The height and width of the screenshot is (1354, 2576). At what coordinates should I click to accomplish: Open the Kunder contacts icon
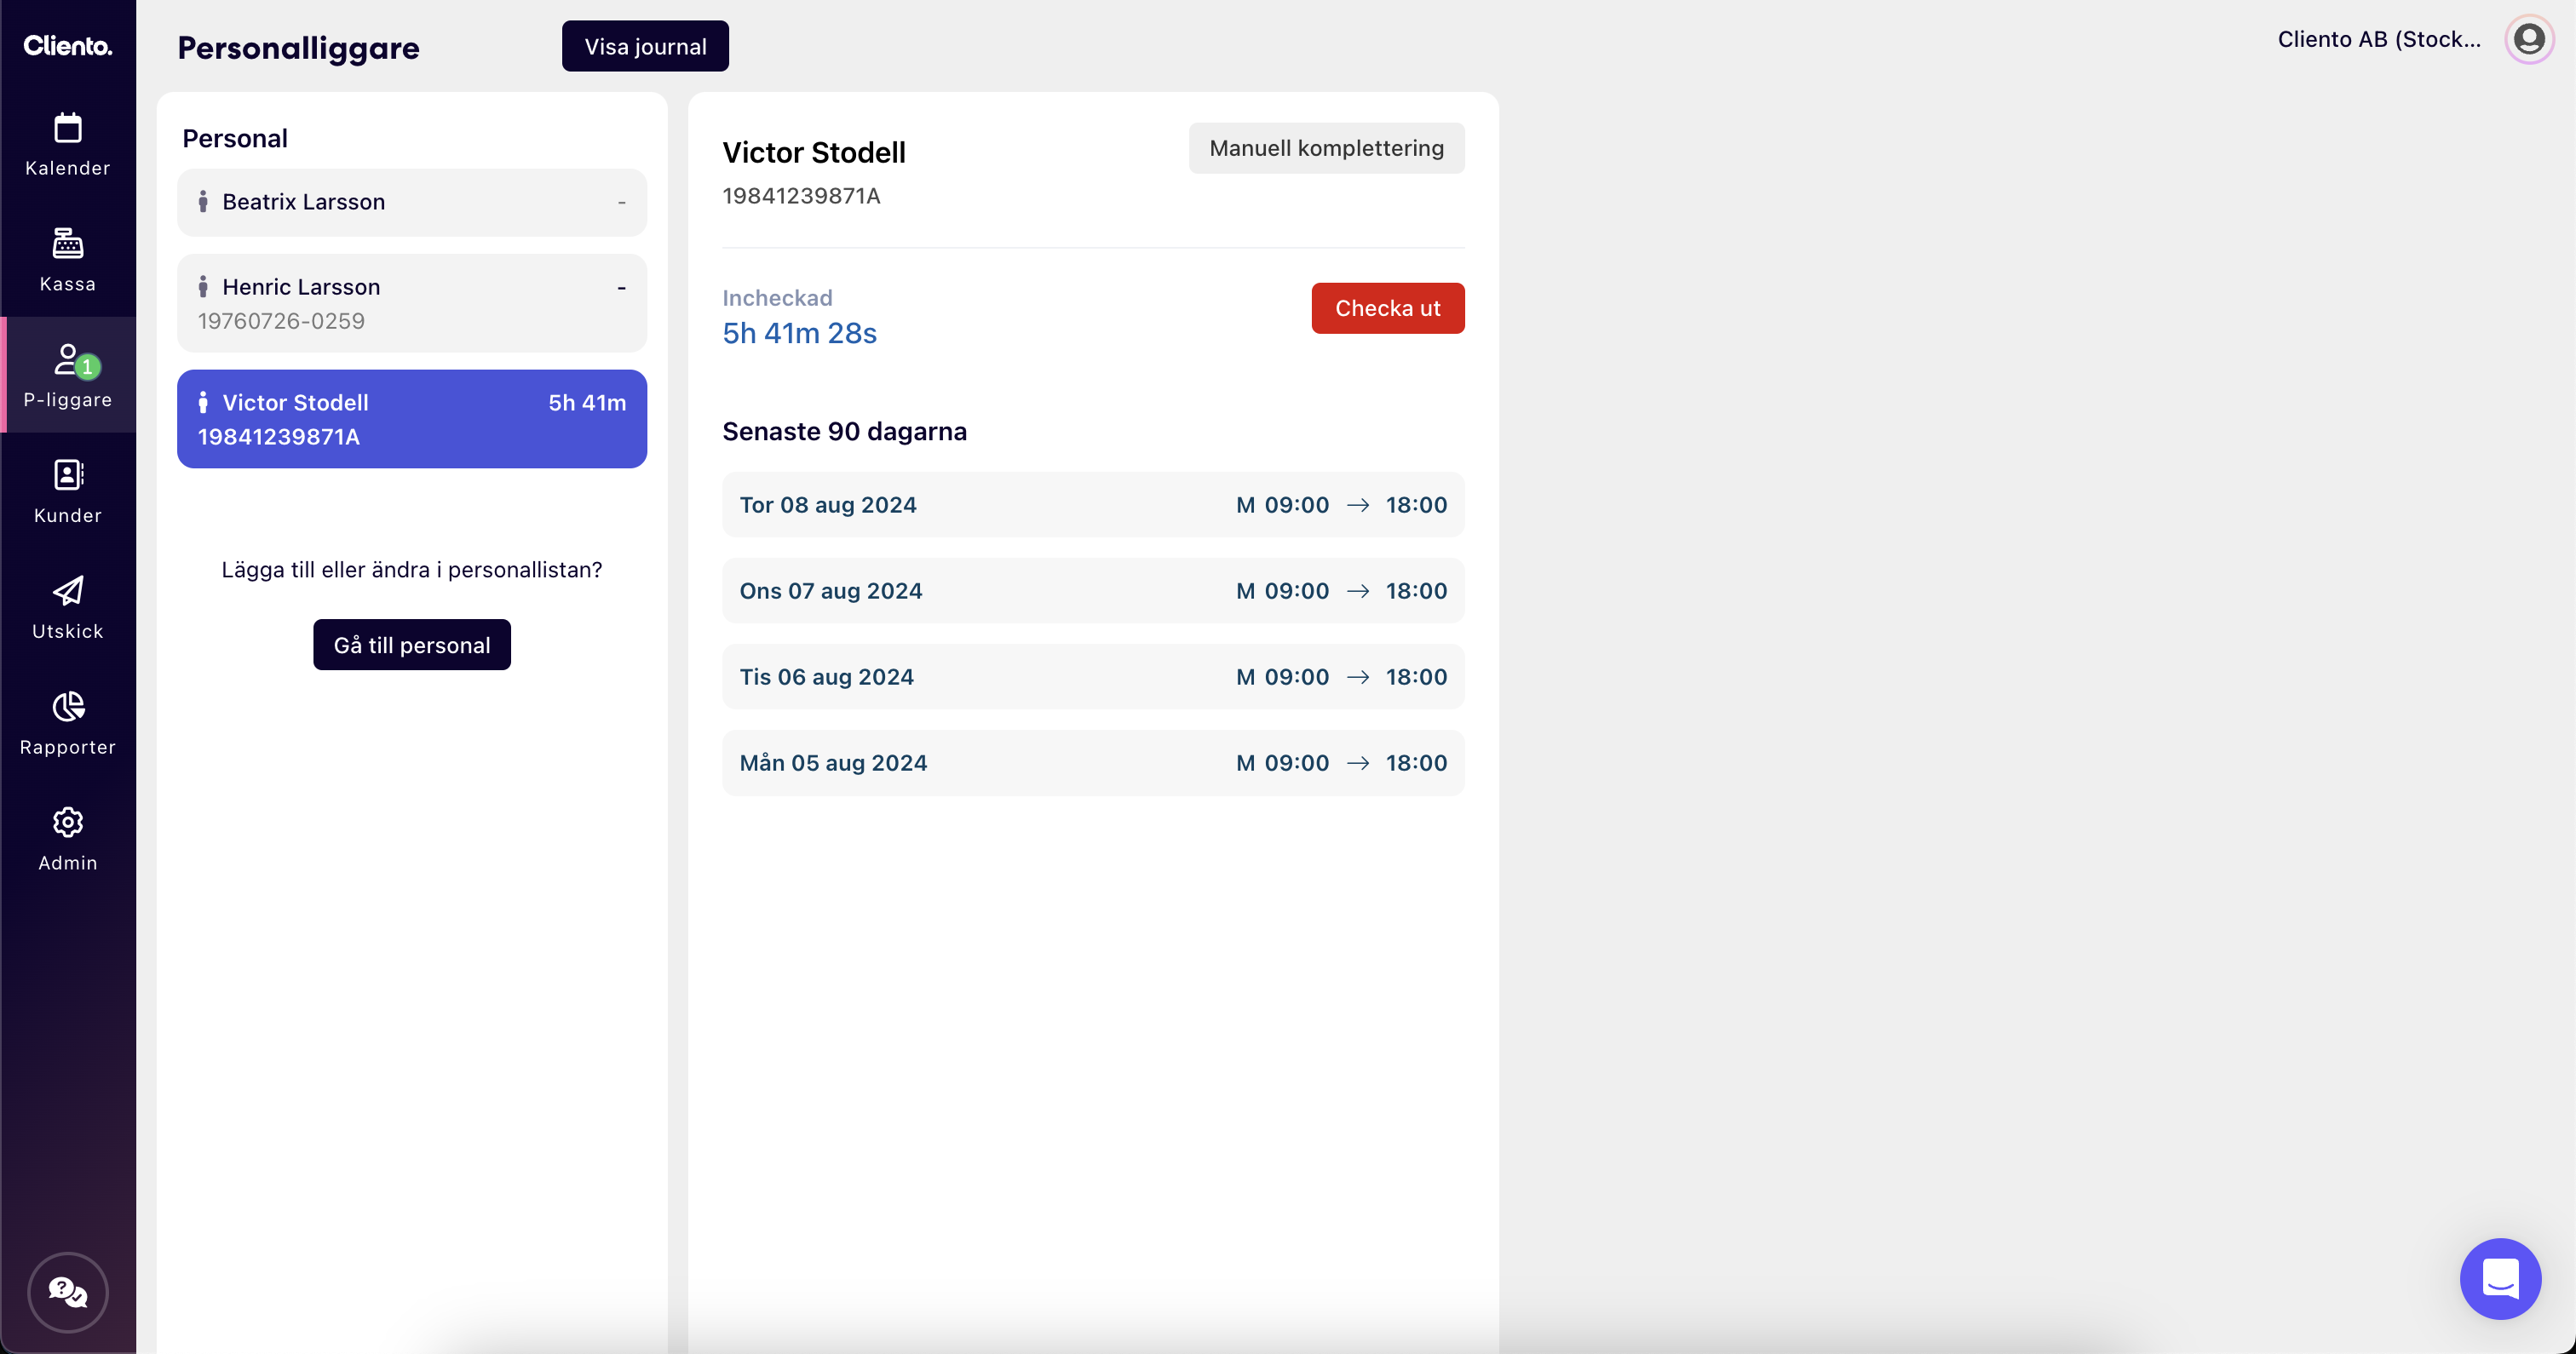click(68, 475)
